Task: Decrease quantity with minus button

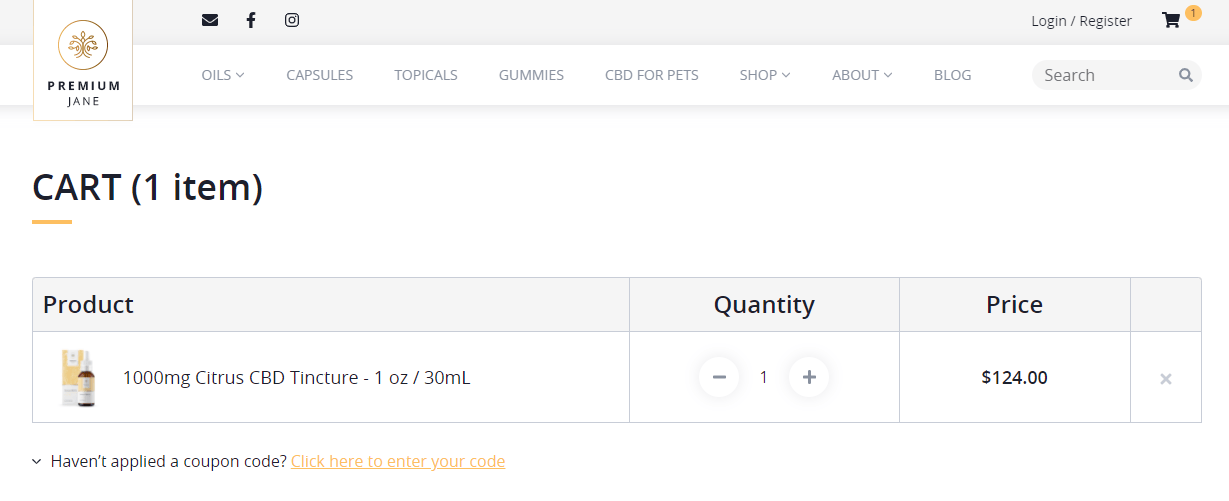Action: point(719,377)
